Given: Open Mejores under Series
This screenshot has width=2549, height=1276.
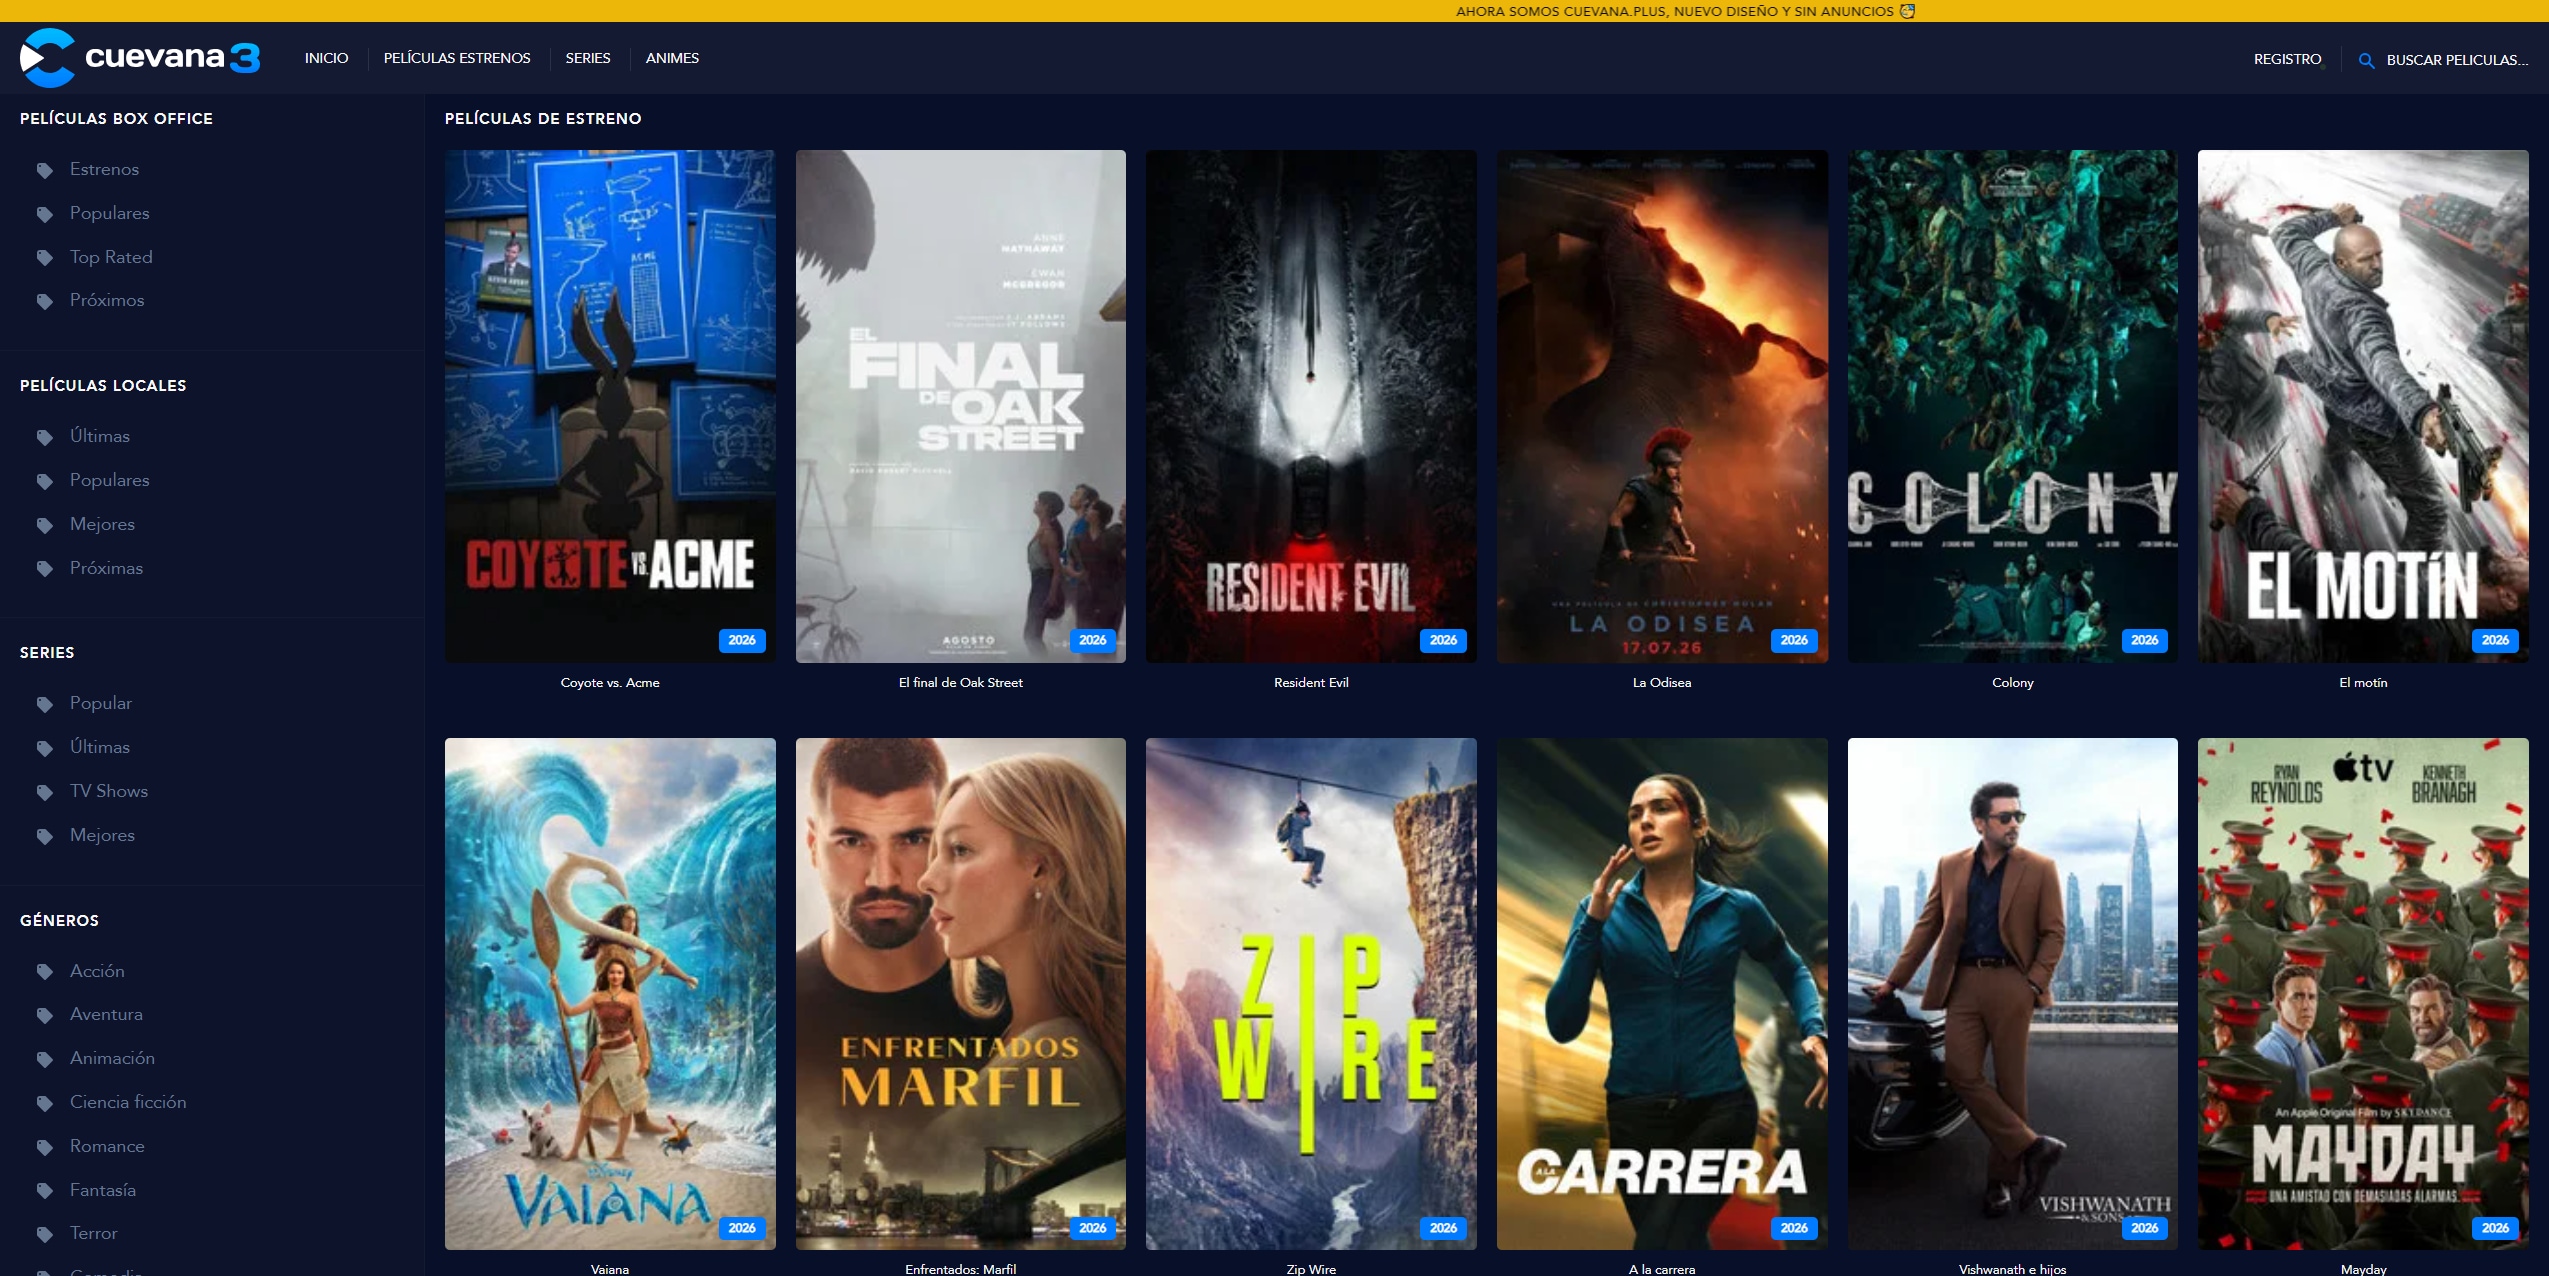Looking at the screenshot, I should 102,835.
